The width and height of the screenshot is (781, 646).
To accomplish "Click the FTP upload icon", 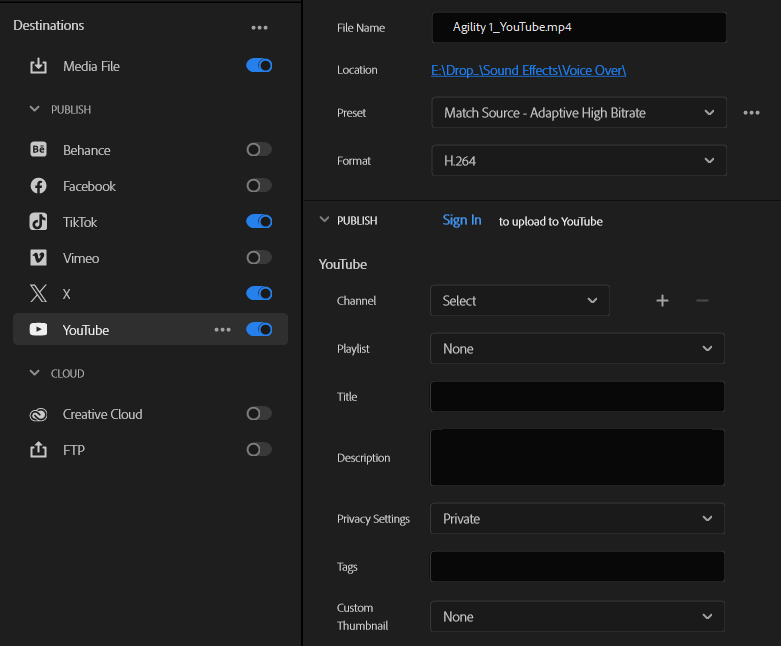I will (38, 450).
